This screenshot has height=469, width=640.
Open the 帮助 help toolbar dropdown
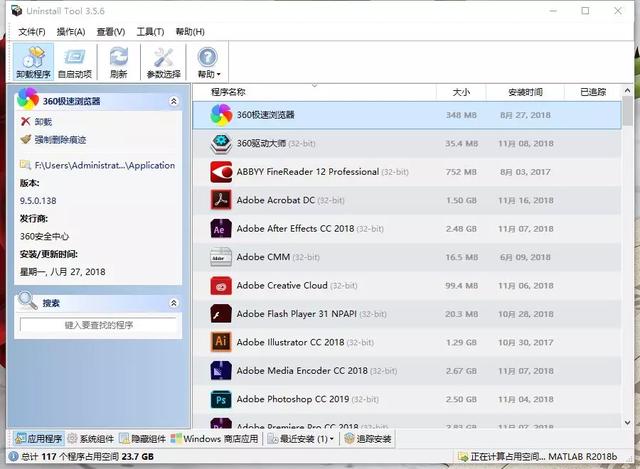point(208,62)
